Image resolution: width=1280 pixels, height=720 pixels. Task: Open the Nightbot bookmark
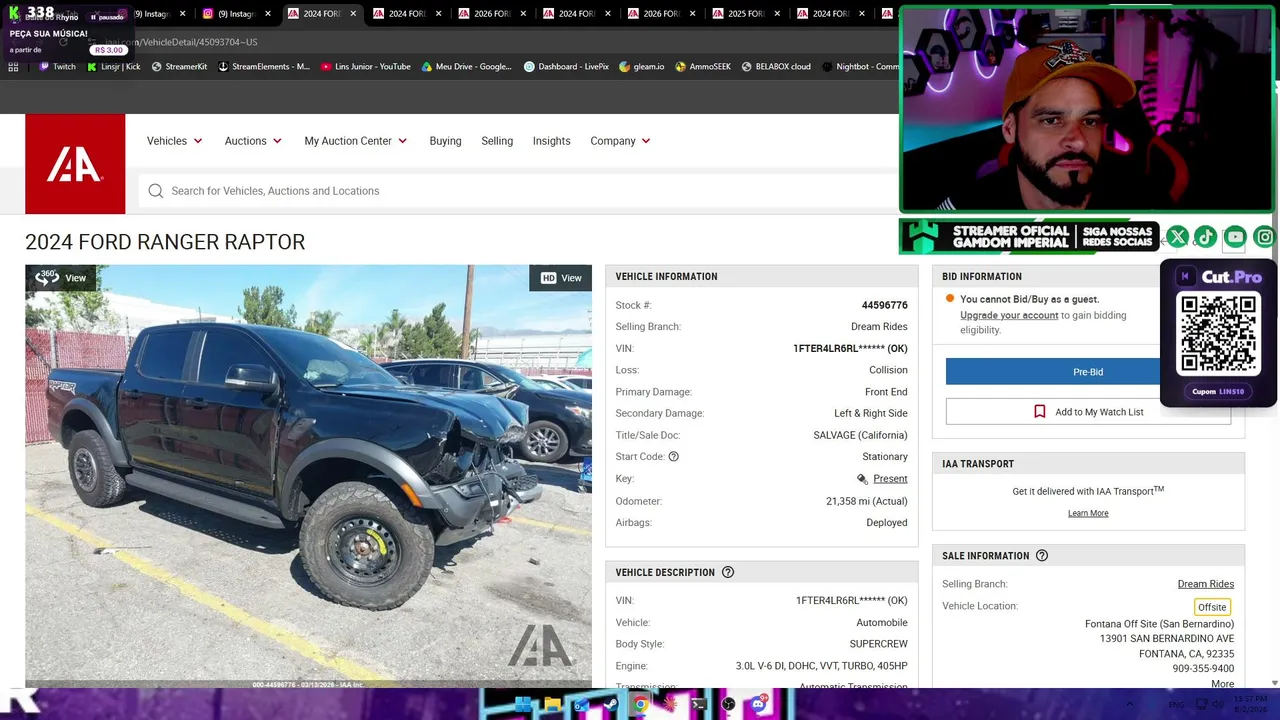point(860,67)
